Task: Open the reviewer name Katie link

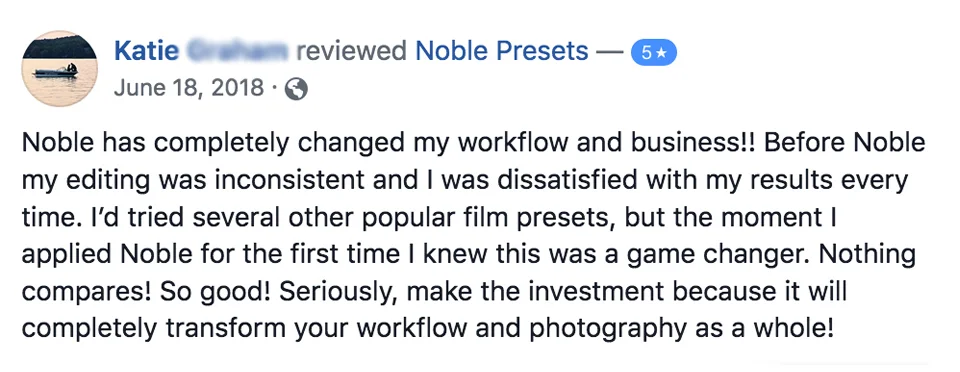Action: 147,52
